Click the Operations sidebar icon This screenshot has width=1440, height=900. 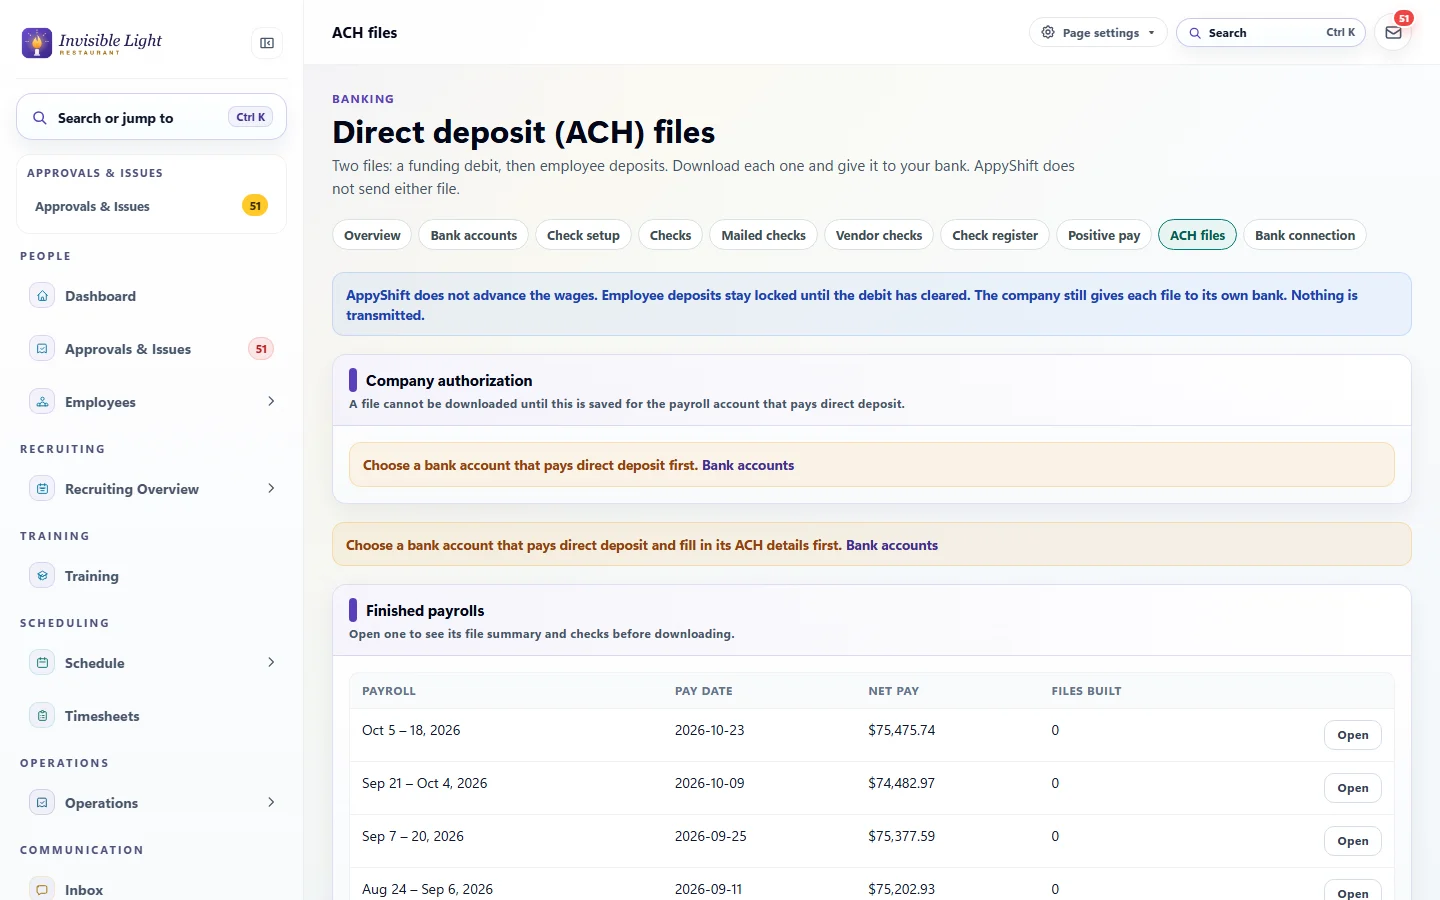tap(42, 803)
